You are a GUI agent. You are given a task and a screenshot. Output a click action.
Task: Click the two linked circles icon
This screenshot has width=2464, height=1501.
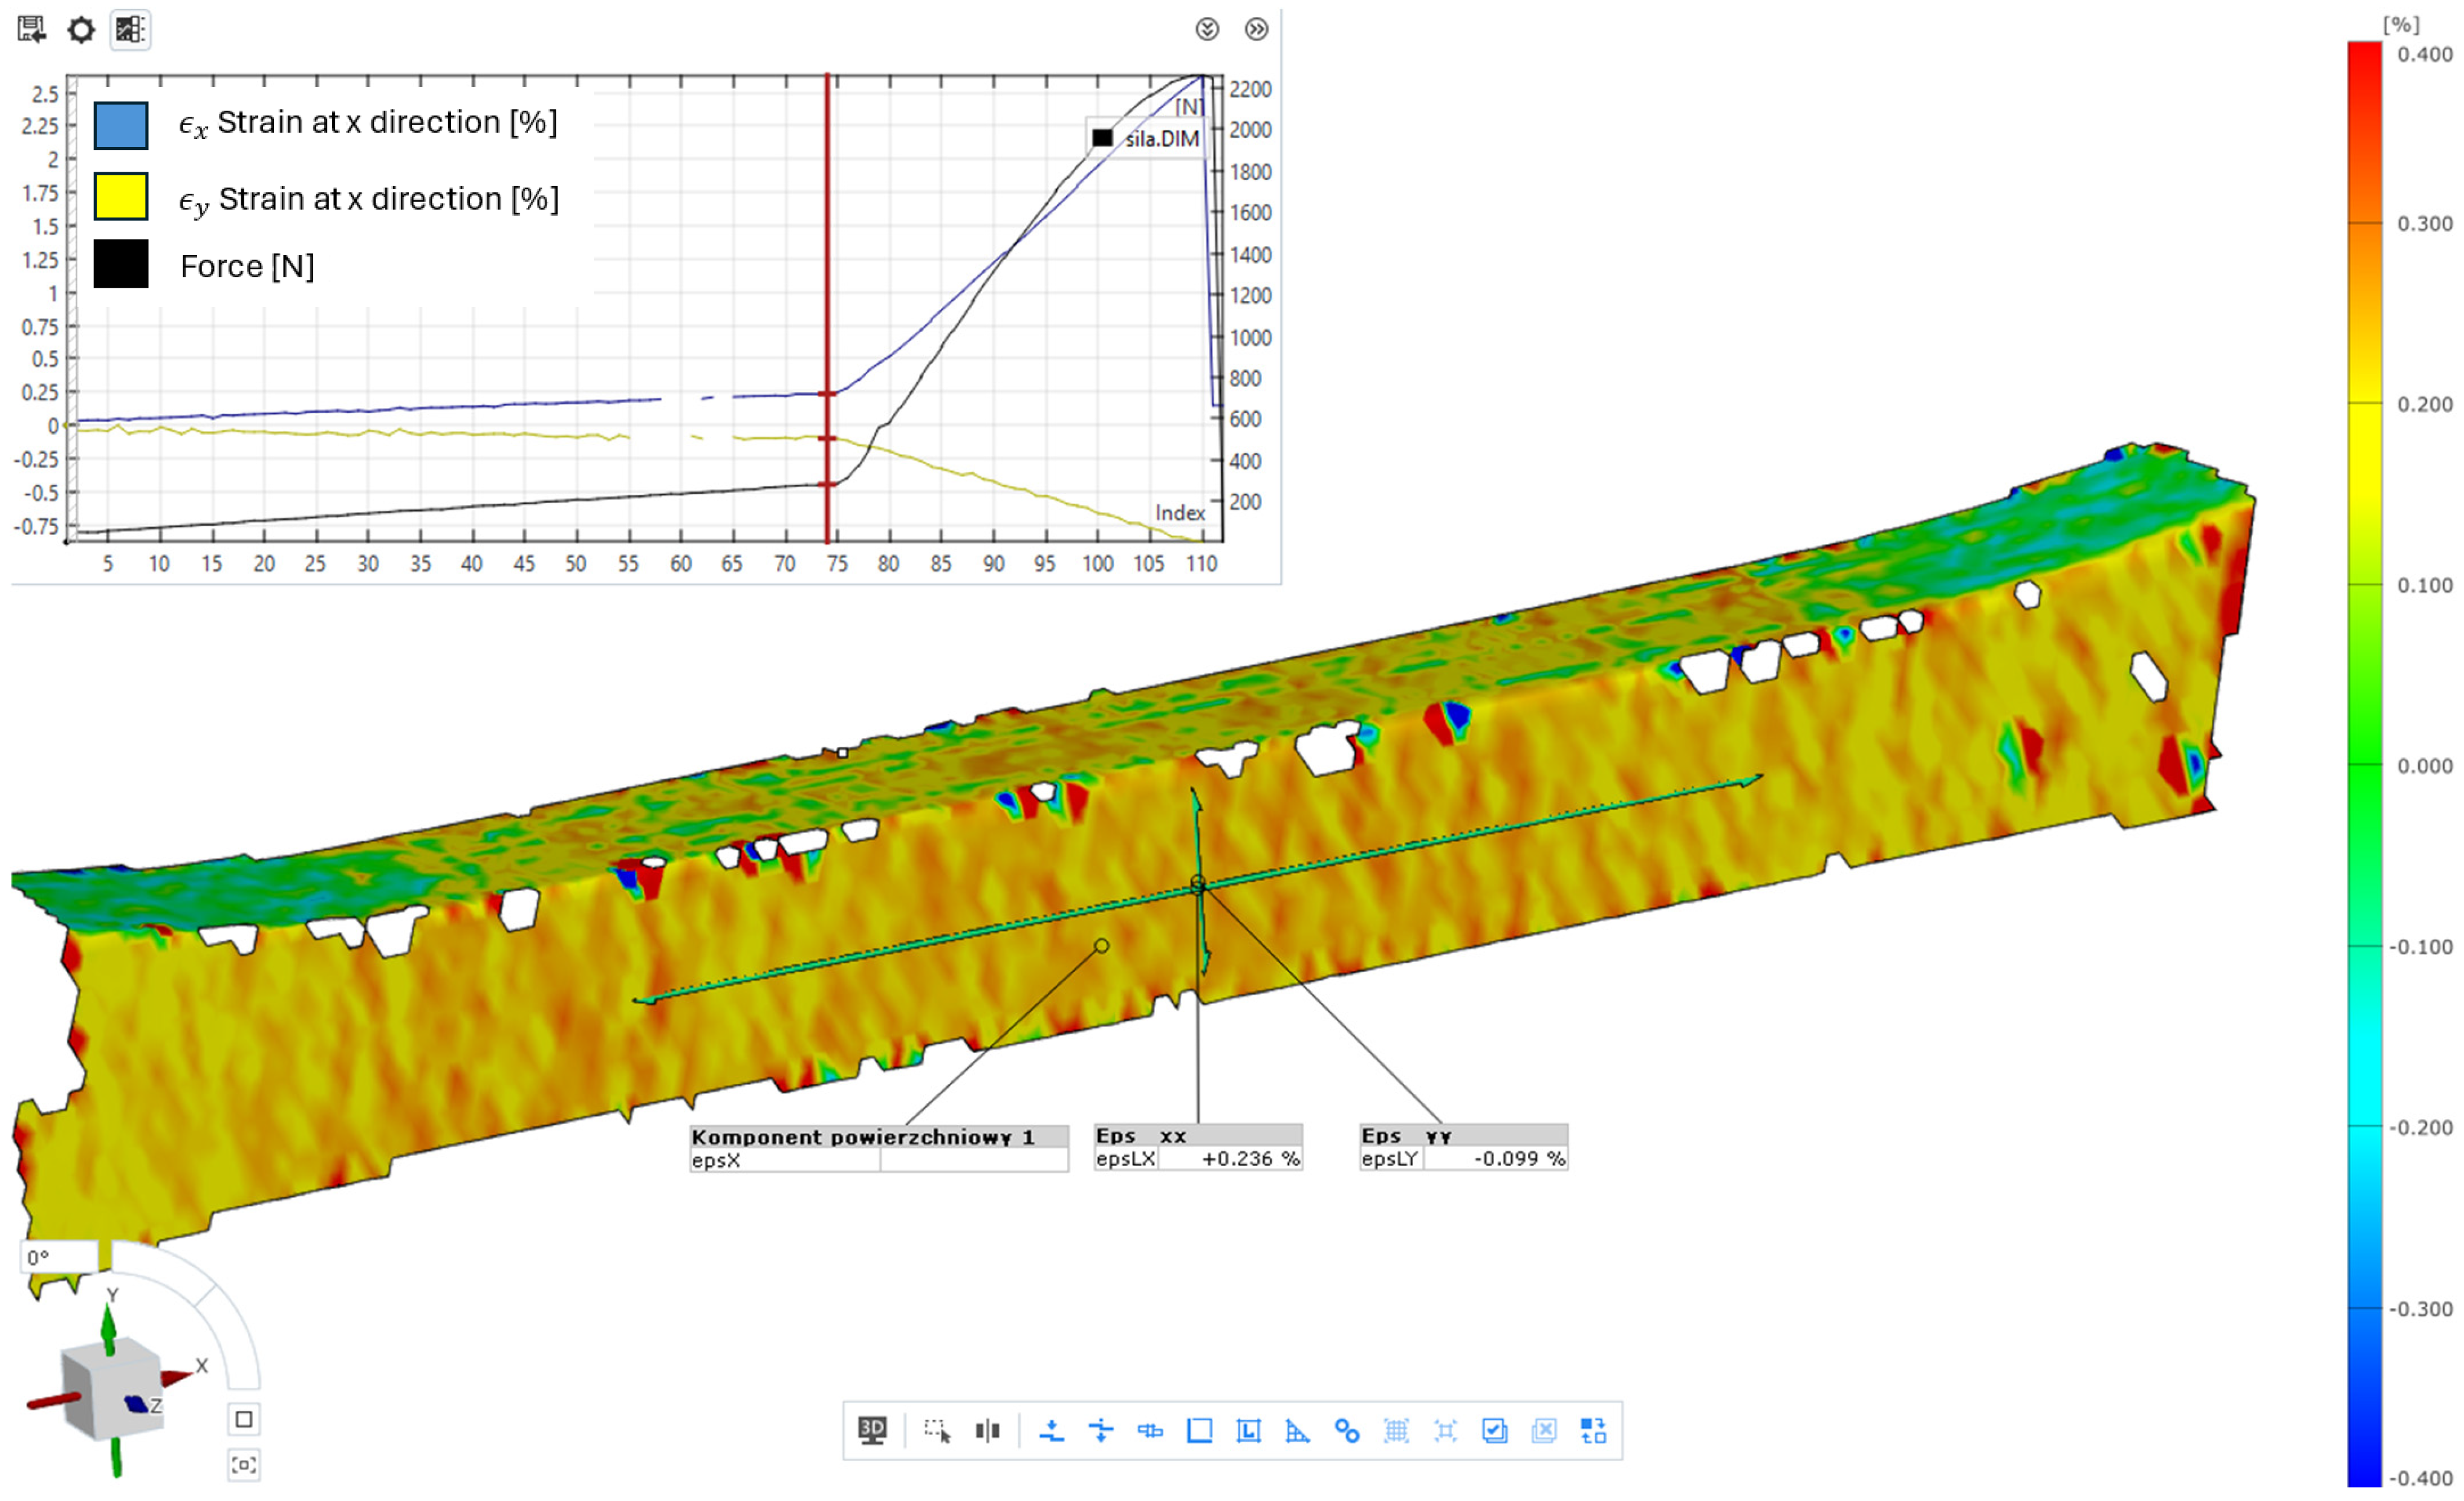click(1346, 1430)
